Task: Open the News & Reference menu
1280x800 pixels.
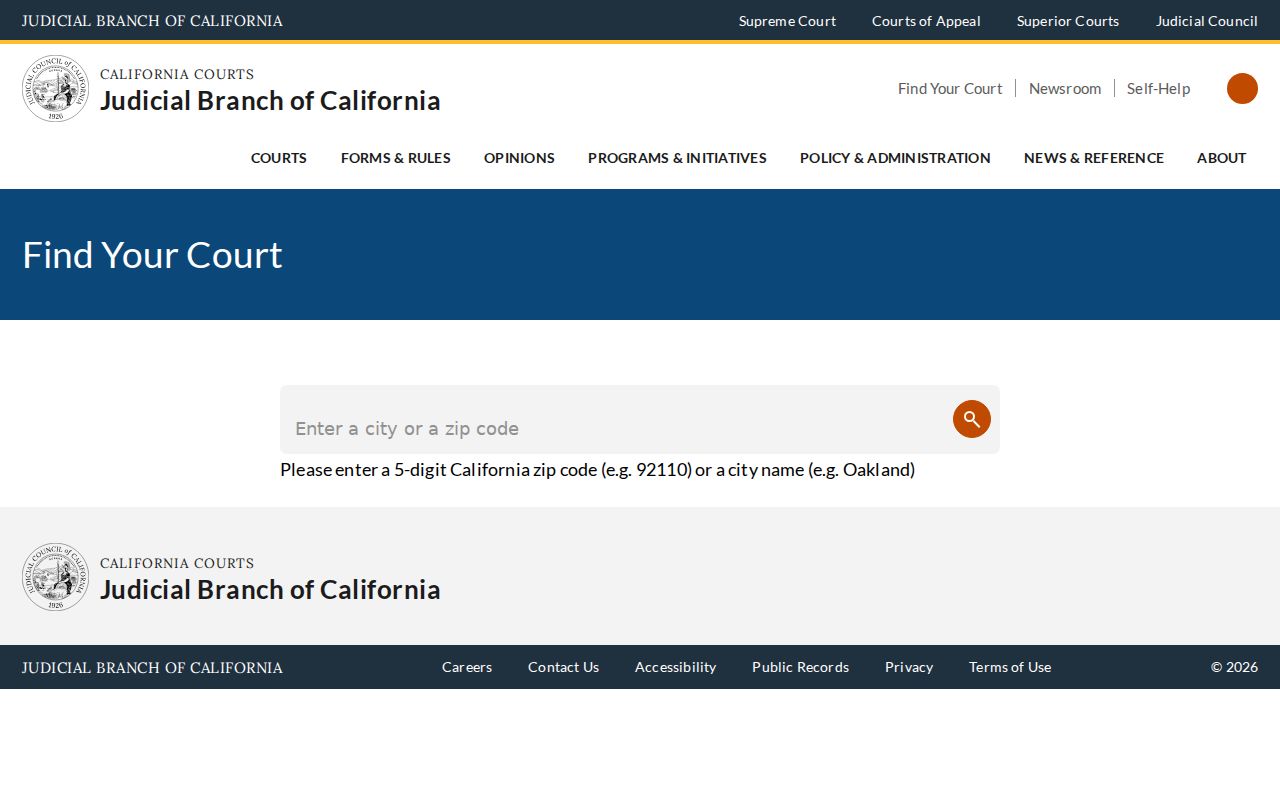Action: [x=1094, y=158]
